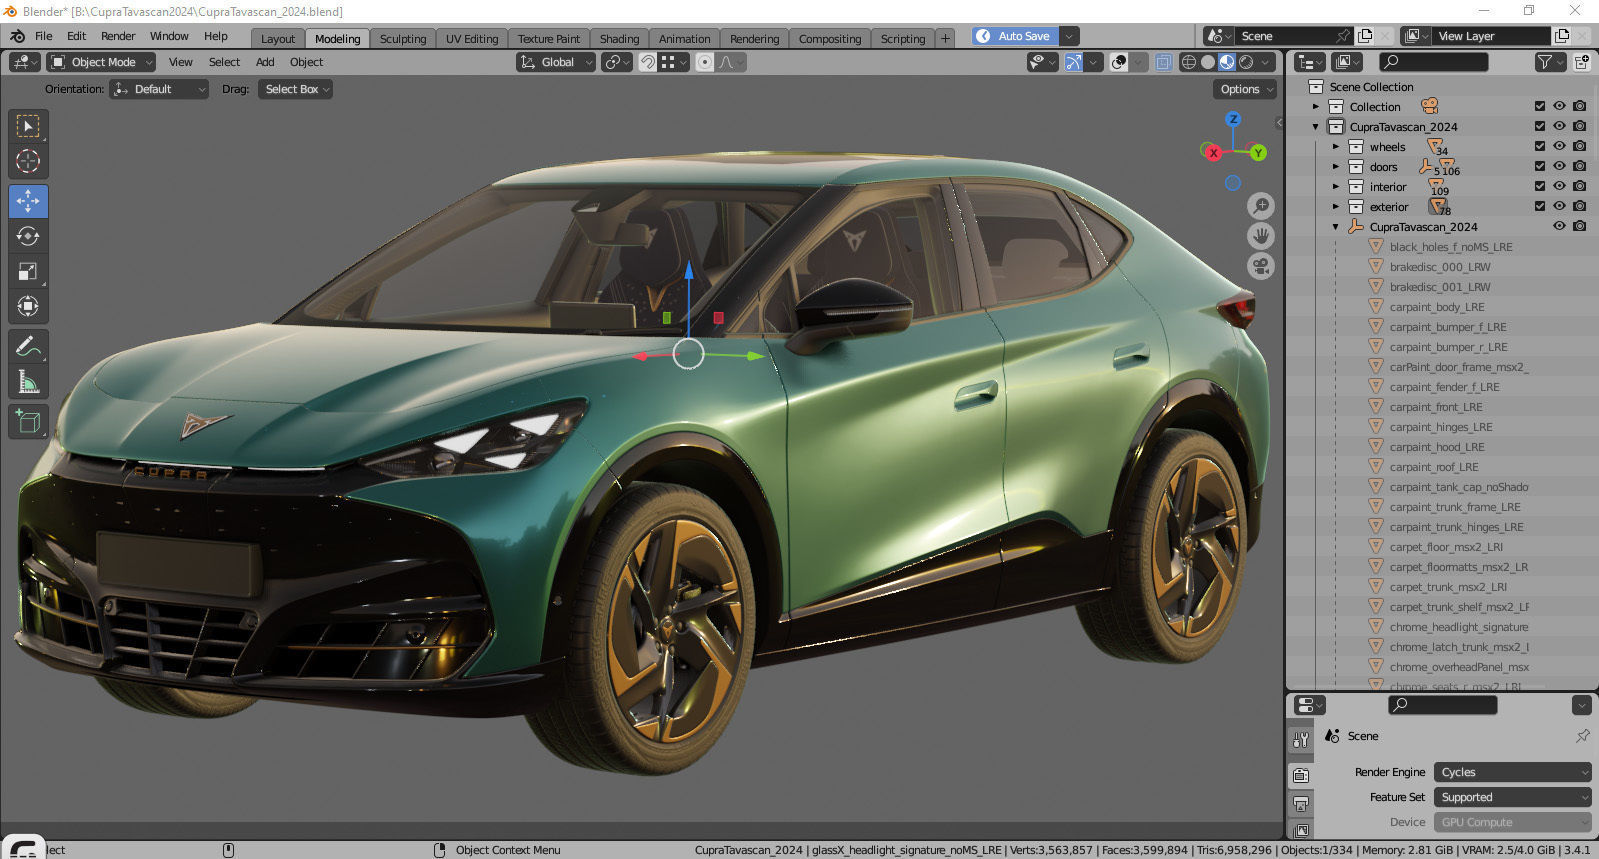This screenshot has width=1599, height=859.
Task: Open the Orientation Default dropdown
Action: click(160, 89)
